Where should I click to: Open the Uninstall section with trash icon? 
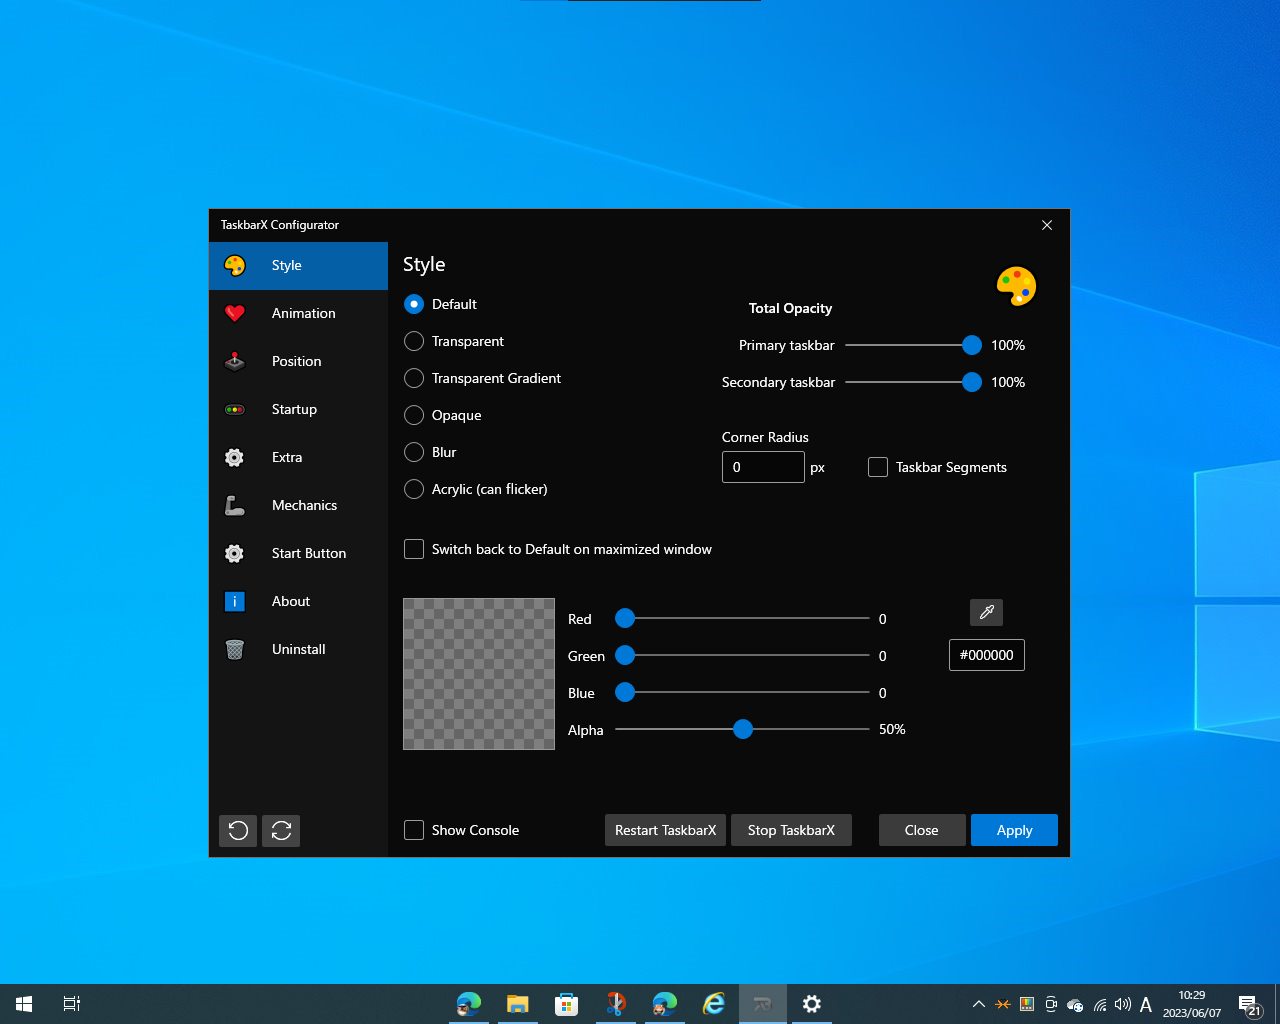[x=298, y=649]
